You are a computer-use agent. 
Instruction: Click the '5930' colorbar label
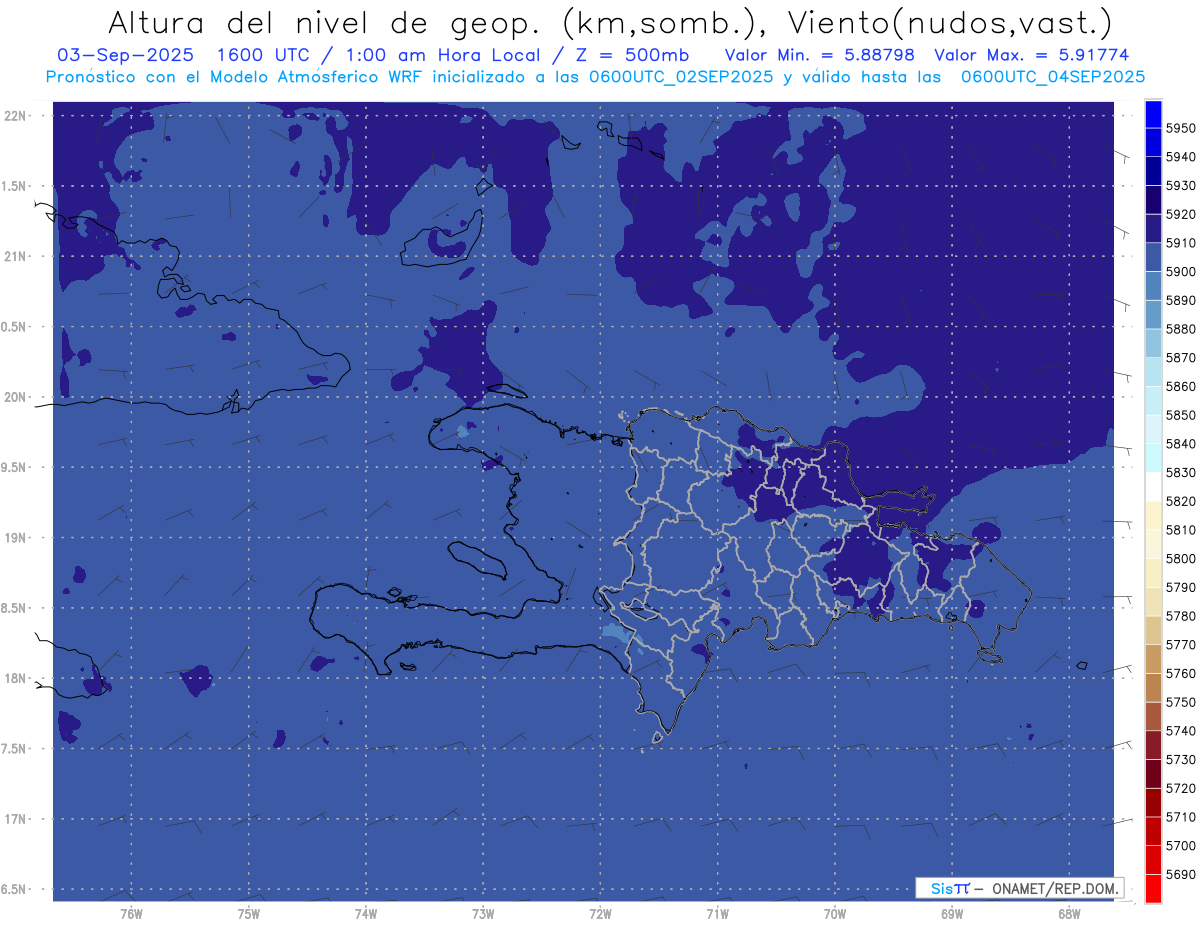click(x=1182, y=186)
